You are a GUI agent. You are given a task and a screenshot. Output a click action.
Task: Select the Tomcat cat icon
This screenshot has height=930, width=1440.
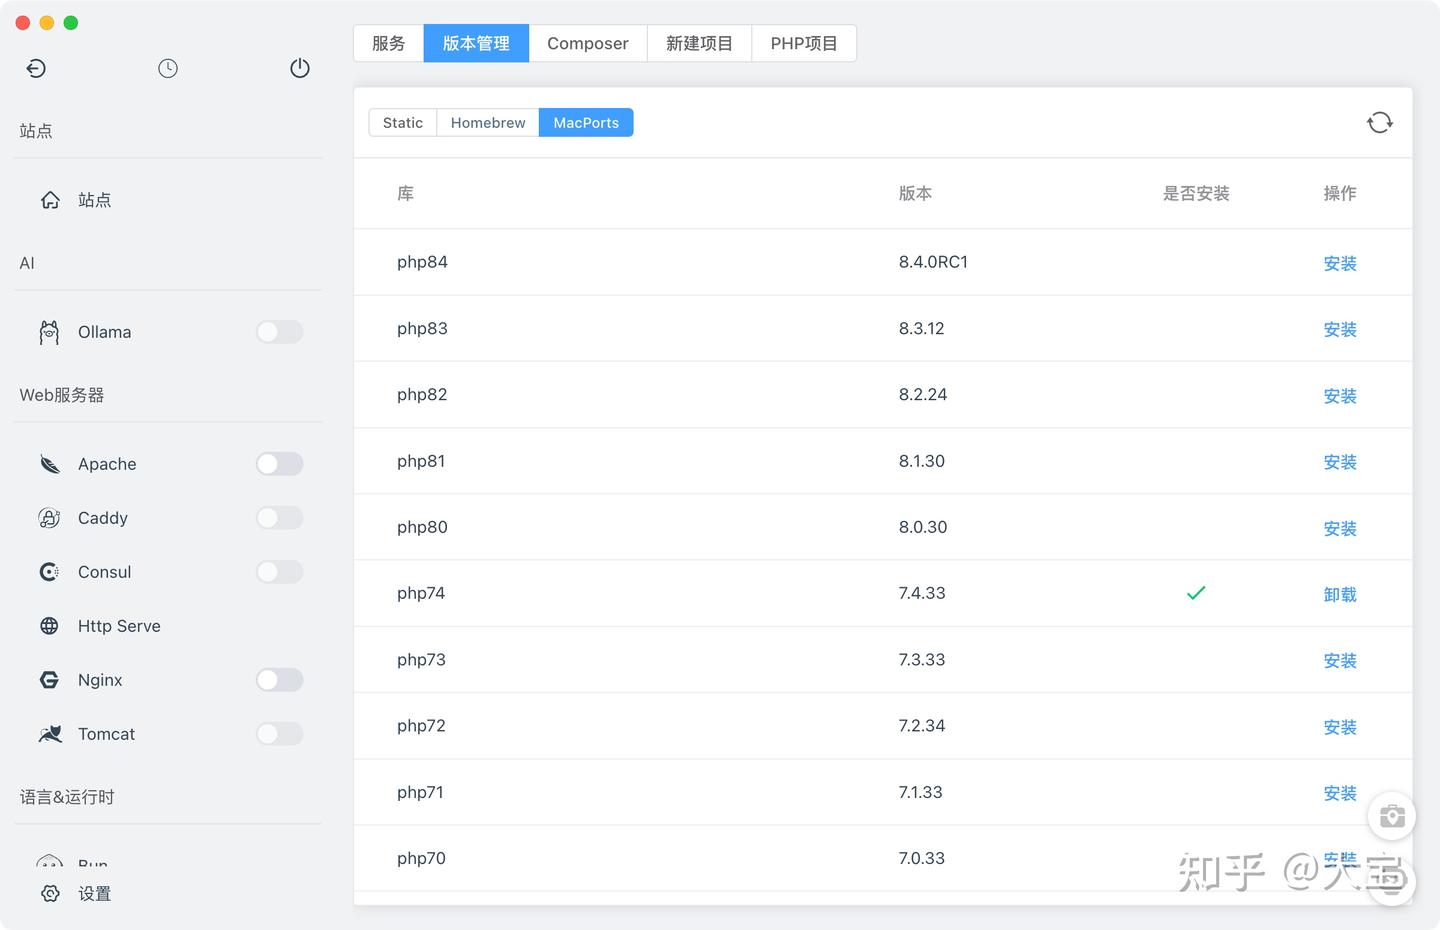49,733
